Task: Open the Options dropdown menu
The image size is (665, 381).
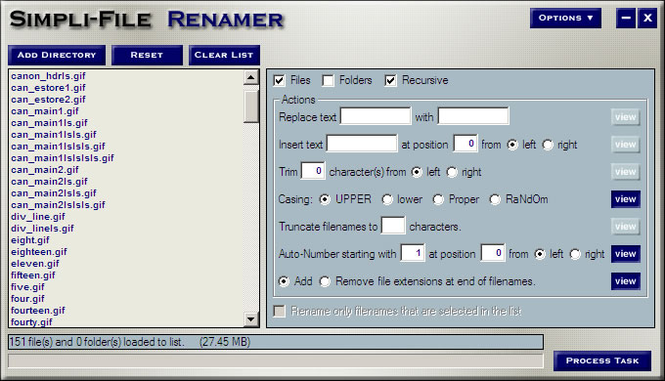Action: click(x=565, y=18)
